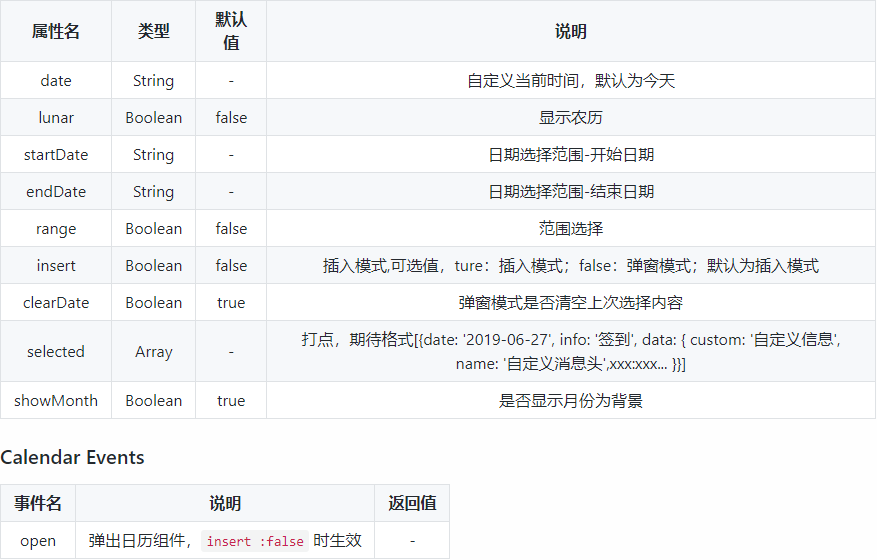Click 'true' default in showMonth row

[x=231, y=401]
